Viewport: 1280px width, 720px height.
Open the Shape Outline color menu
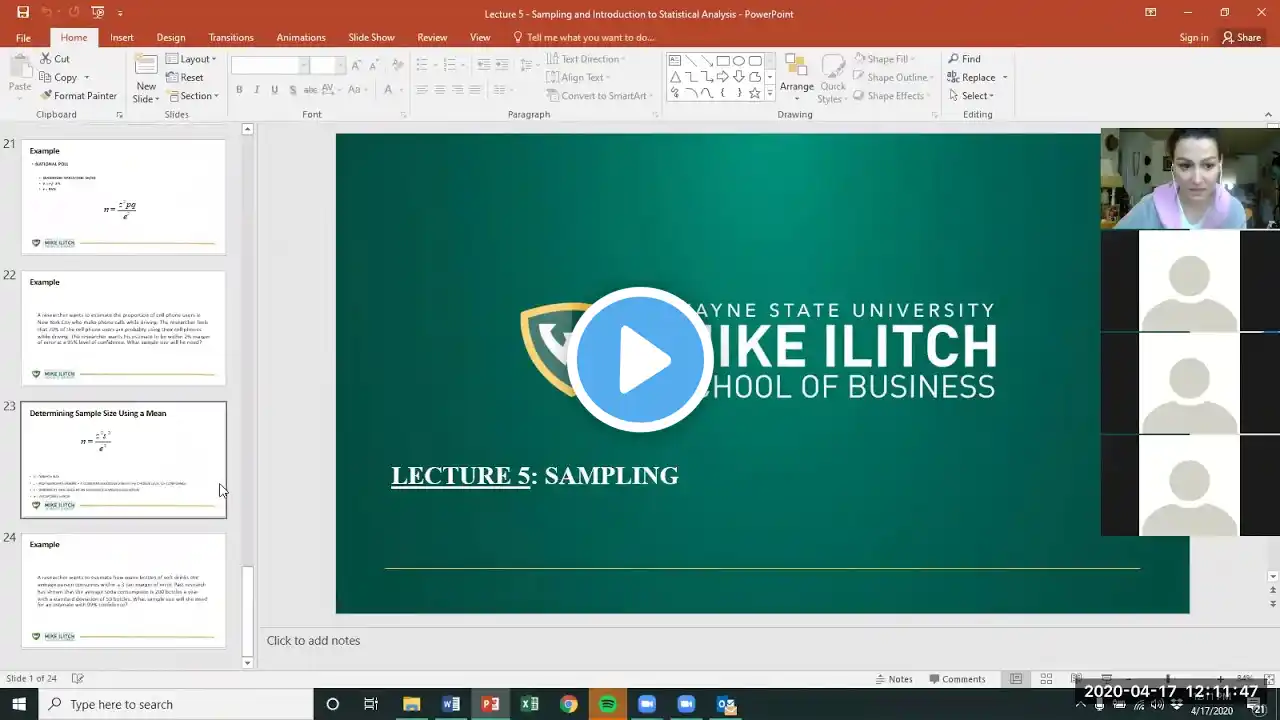click(x=892, y=77)
